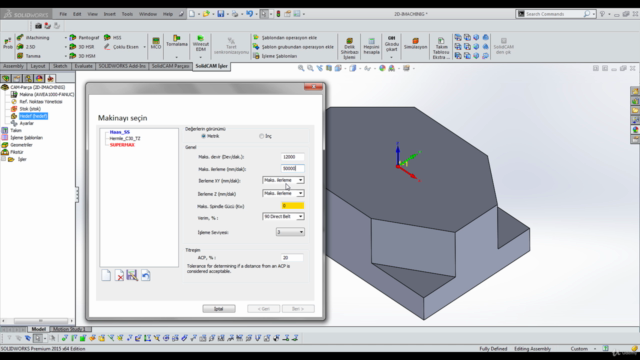Click the Save icon in the top toolbar

[220, 14]
